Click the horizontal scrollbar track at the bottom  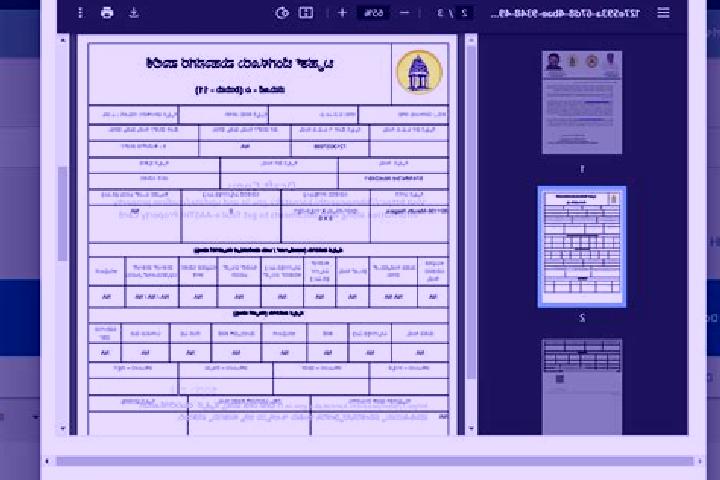(x=374, y=461)
